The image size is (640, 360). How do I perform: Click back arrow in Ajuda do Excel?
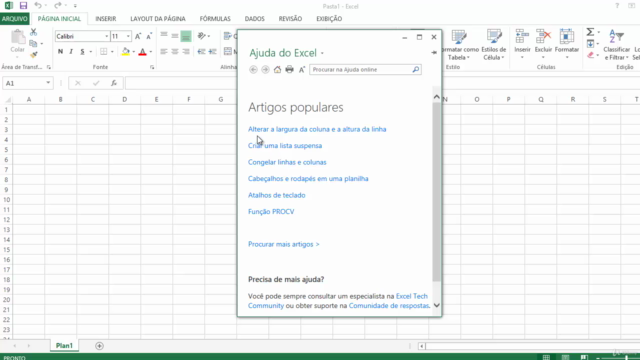coord(253,69)
